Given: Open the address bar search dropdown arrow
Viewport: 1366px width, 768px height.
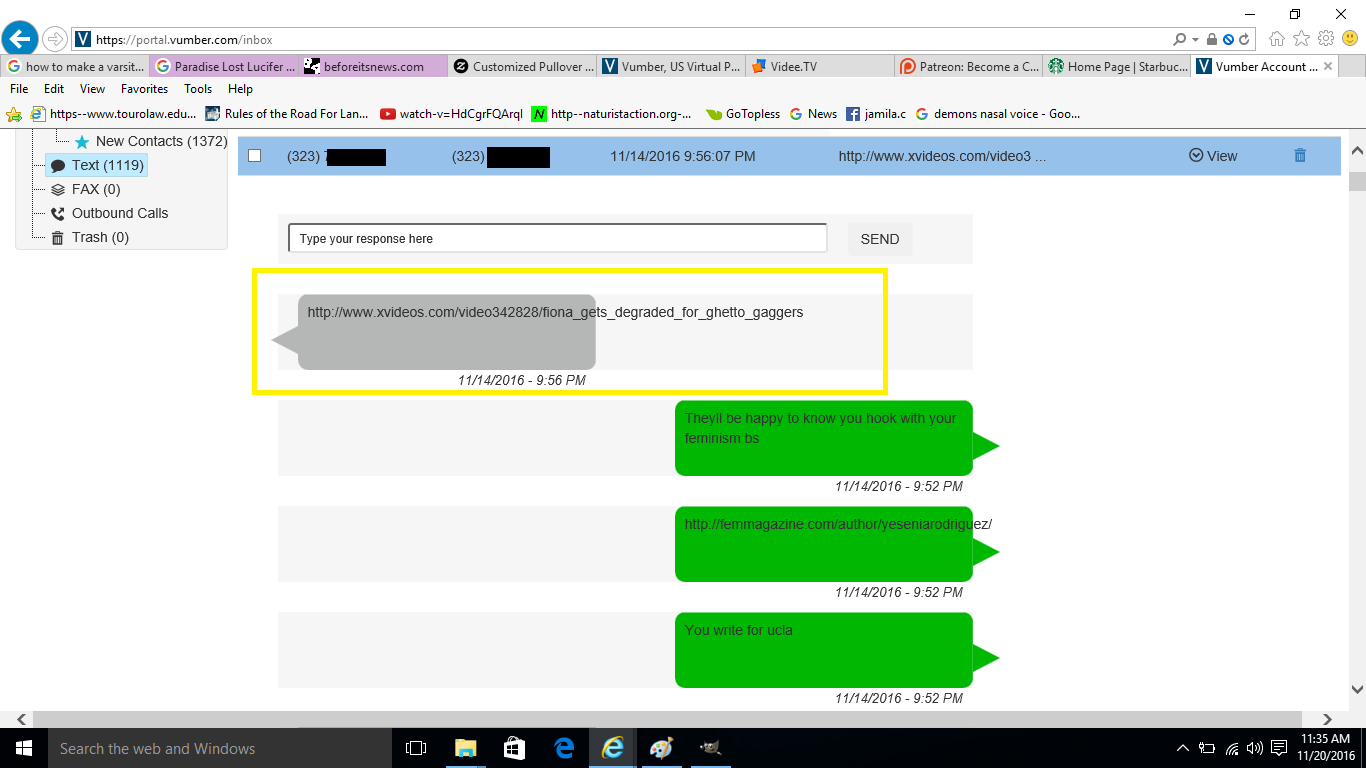Looking at the screenshot, I should pos(1195,40).
